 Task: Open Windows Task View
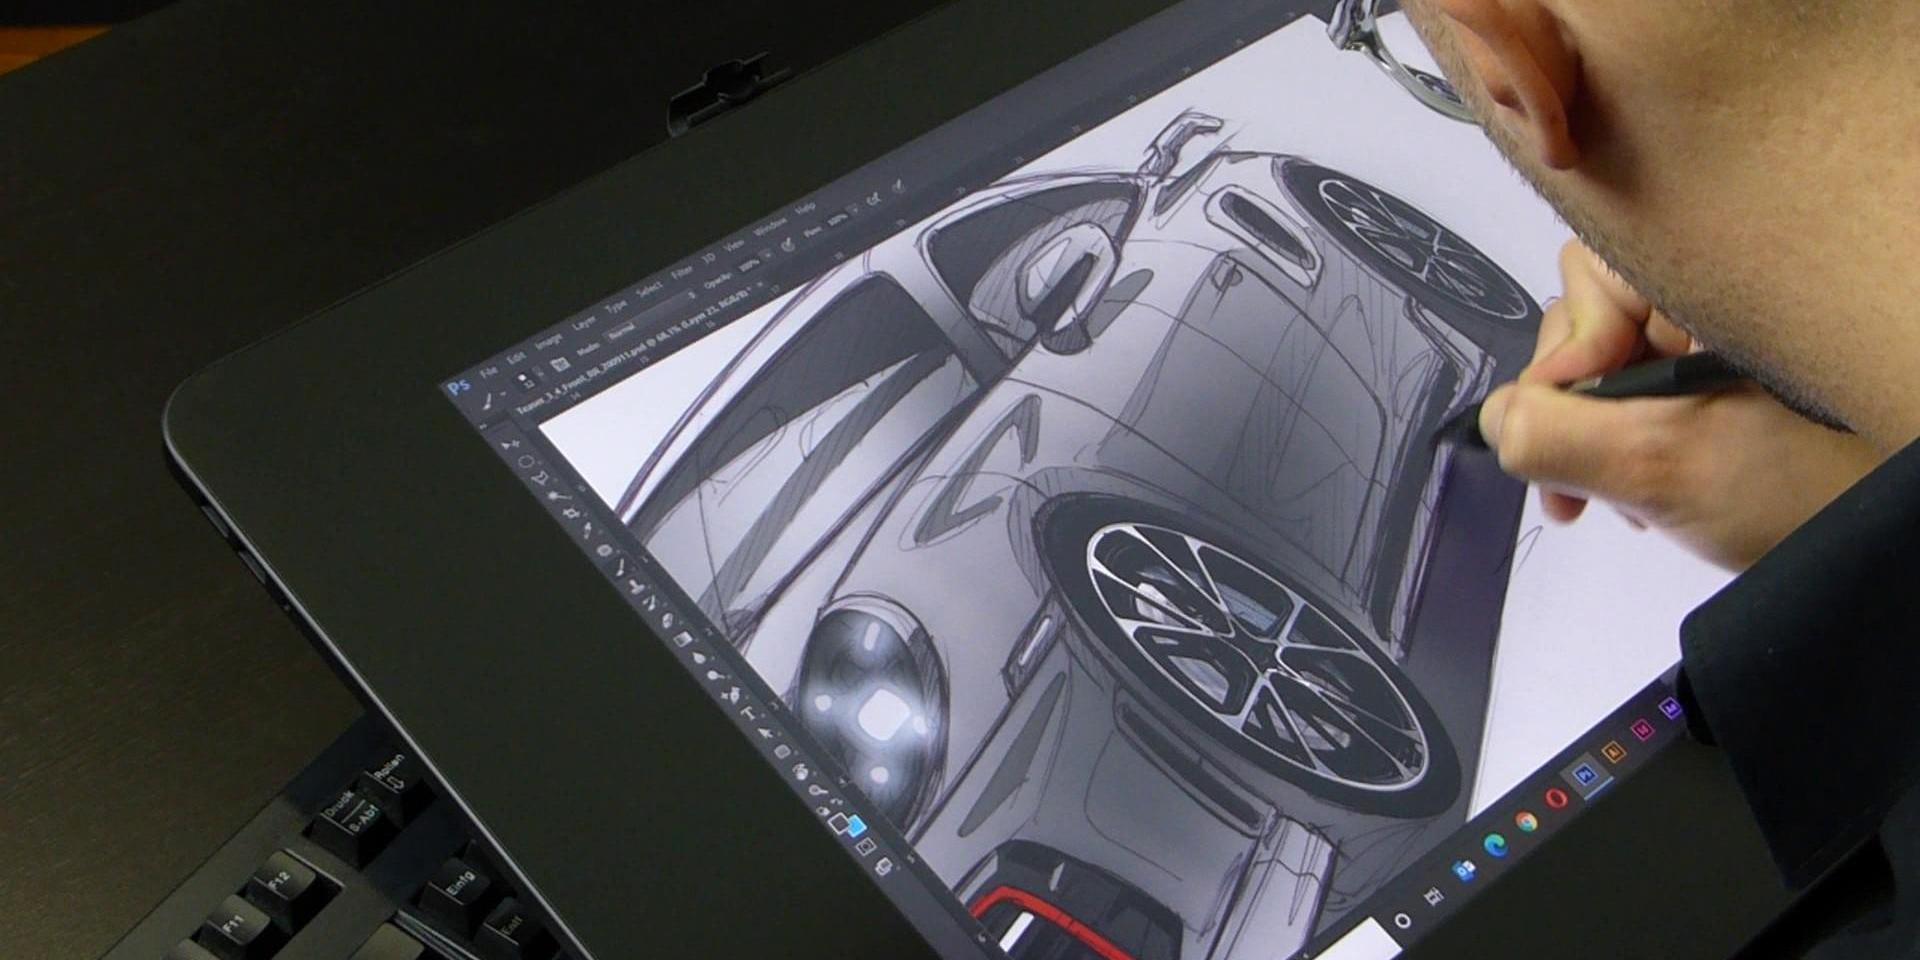(x=1434, y=897)
